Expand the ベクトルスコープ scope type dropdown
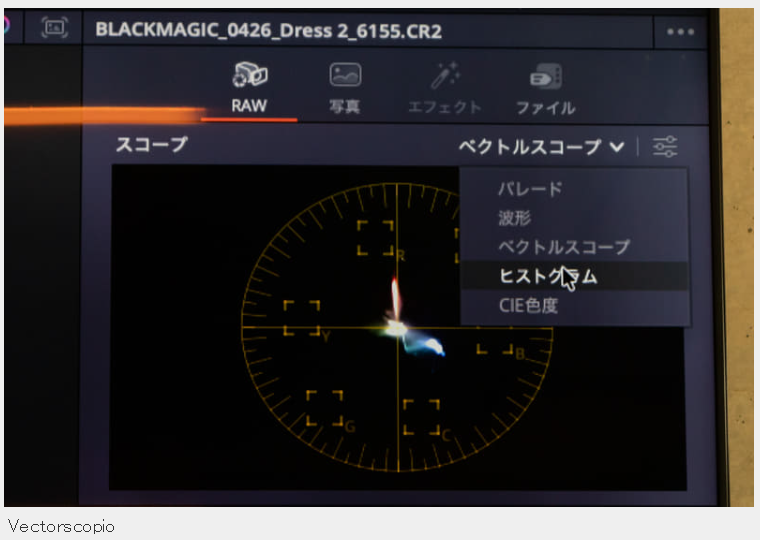760x540 pixels. coord(541,146)
